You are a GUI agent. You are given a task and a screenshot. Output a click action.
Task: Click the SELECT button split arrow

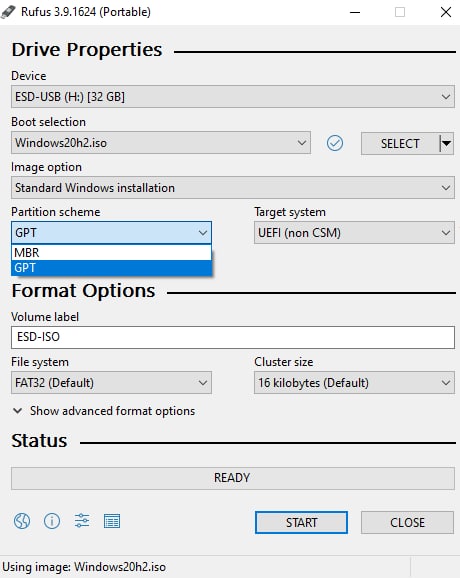pos(447,143)
